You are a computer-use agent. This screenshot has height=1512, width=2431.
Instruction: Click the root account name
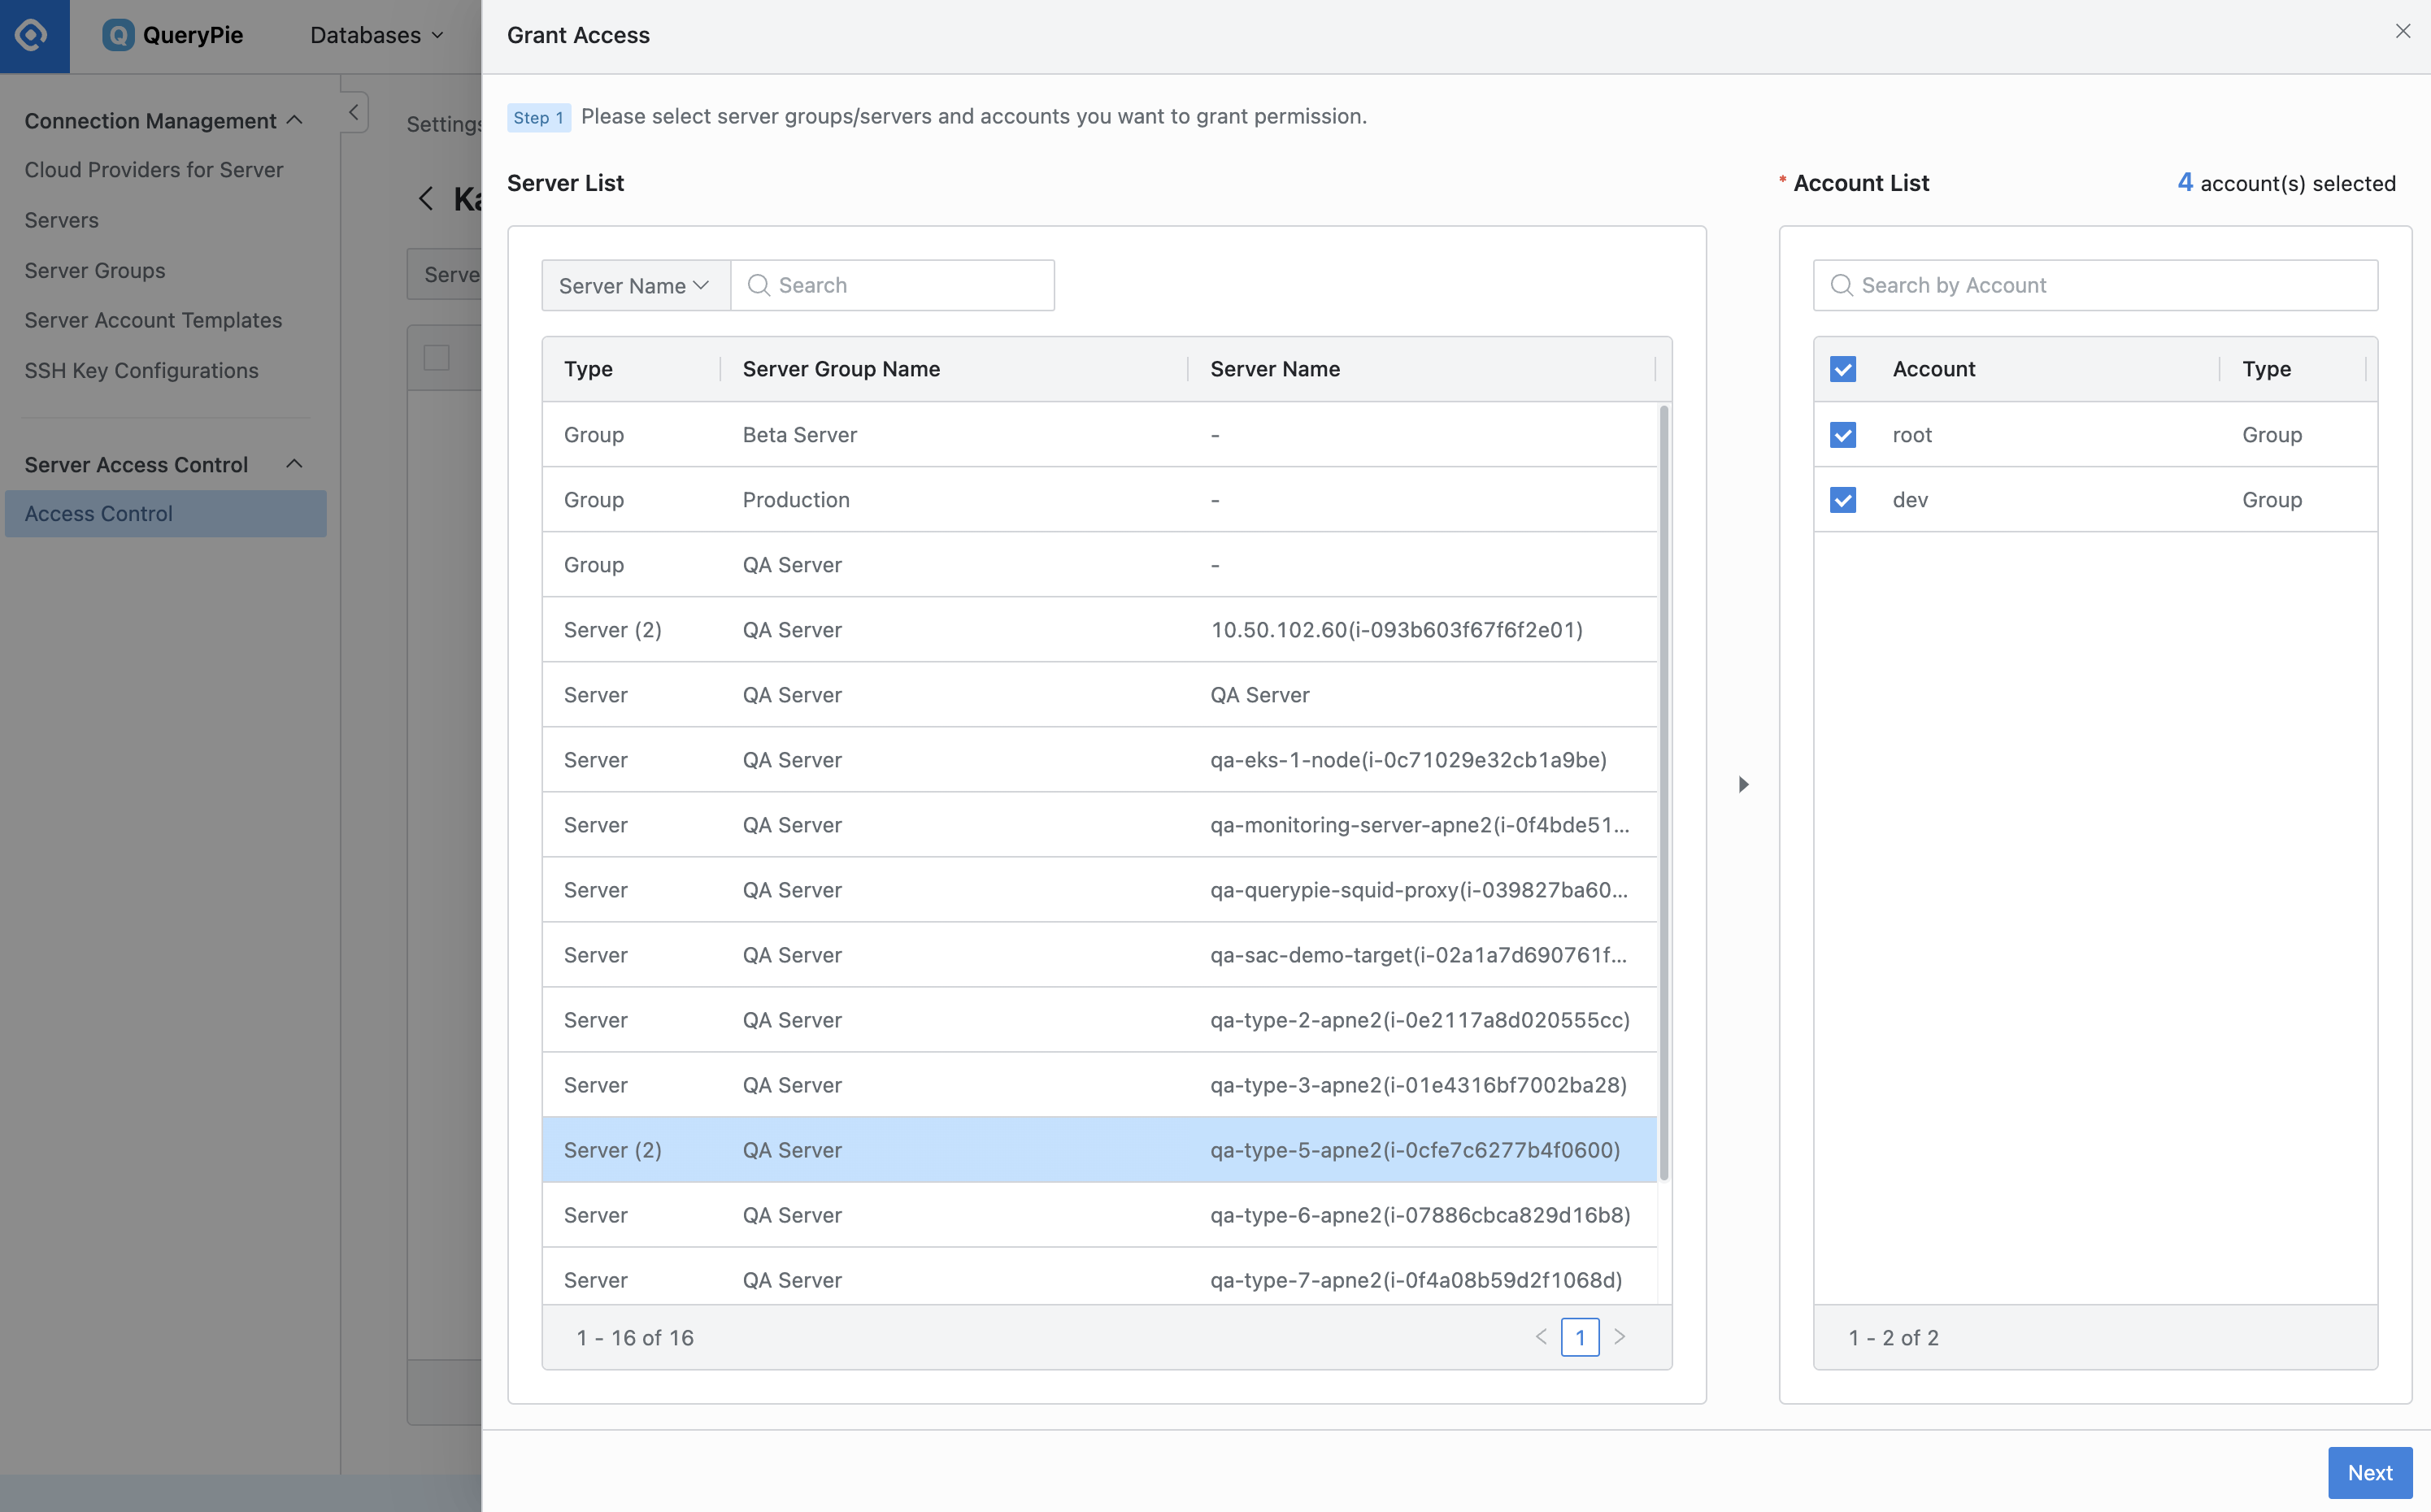click(x=1912, y=435)
